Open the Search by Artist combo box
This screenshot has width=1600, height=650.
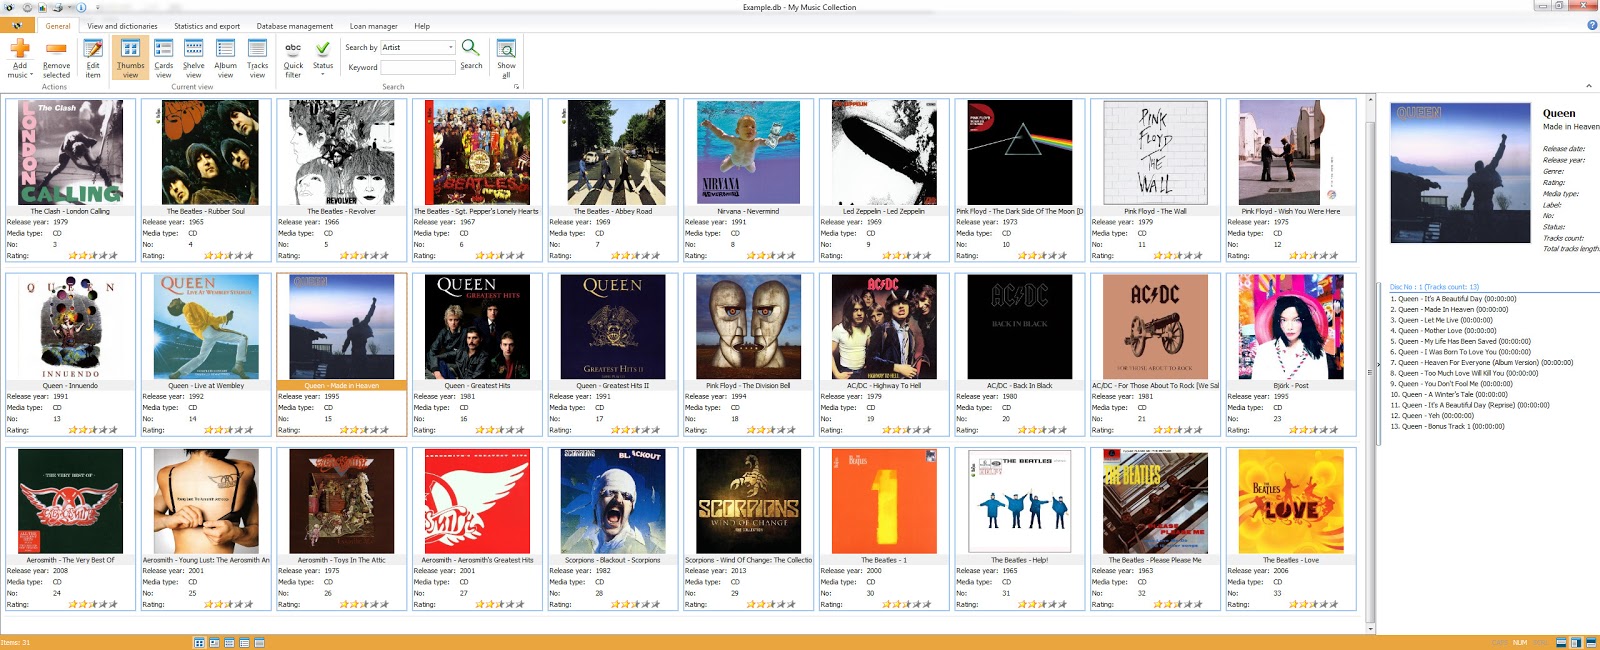(x=418, y=47)
